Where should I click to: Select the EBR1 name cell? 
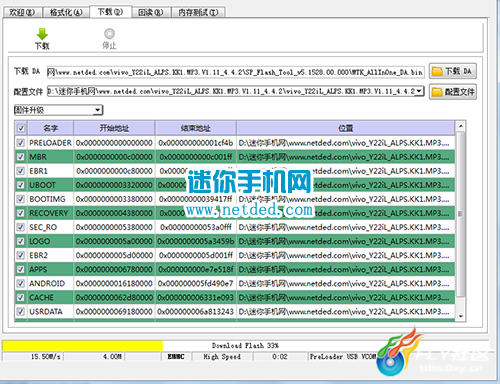[50, 171]
